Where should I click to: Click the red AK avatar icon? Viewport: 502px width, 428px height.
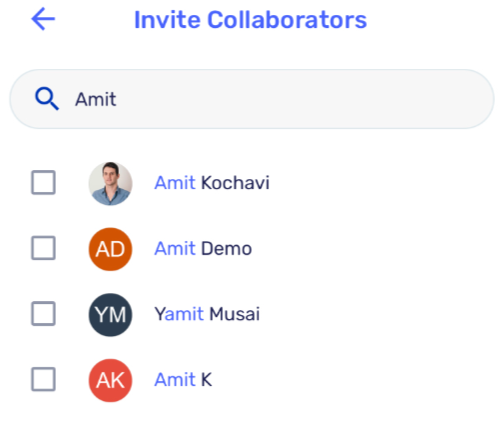[x=110, y=380]
